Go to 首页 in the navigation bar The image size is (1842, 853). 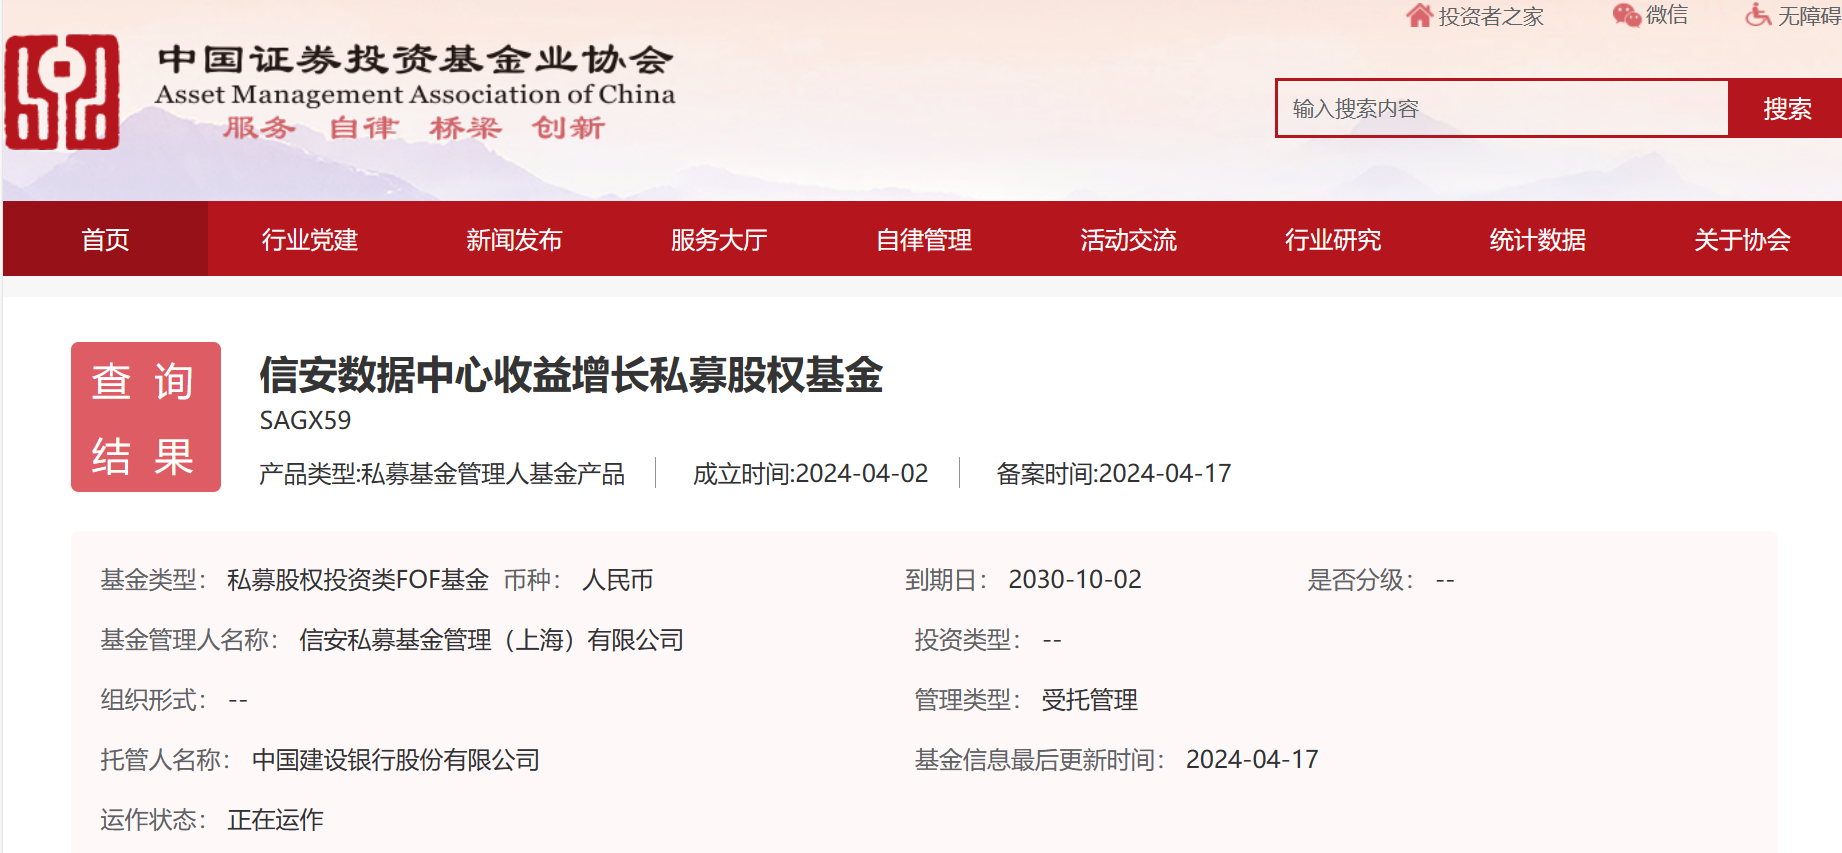(105, 239)
